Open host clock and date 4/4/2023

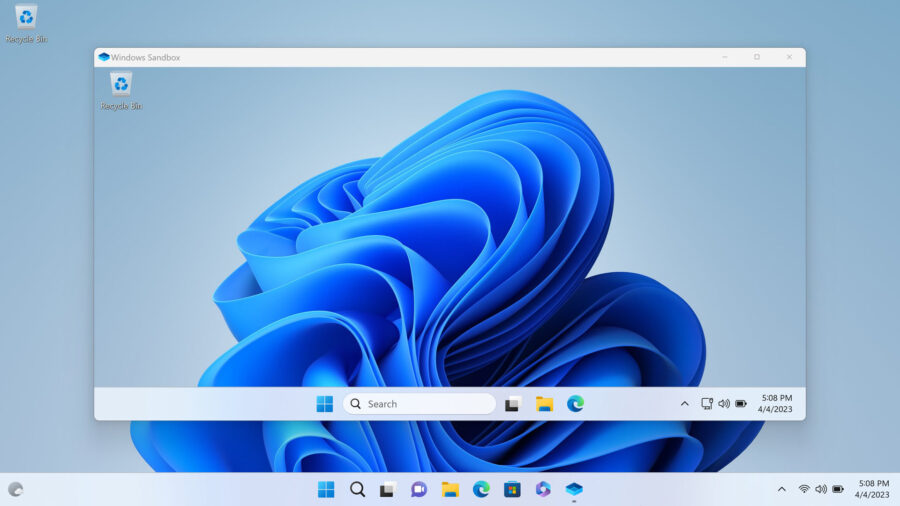pyautogui.click(x=872, y=489)
